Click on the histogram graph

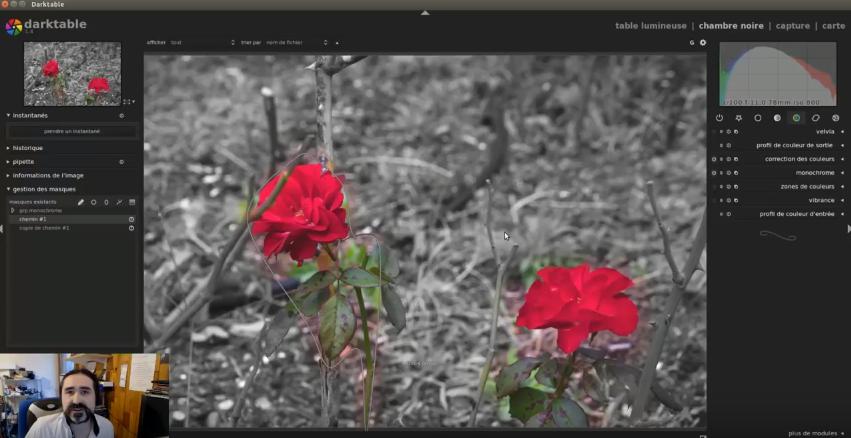(778, 74)
